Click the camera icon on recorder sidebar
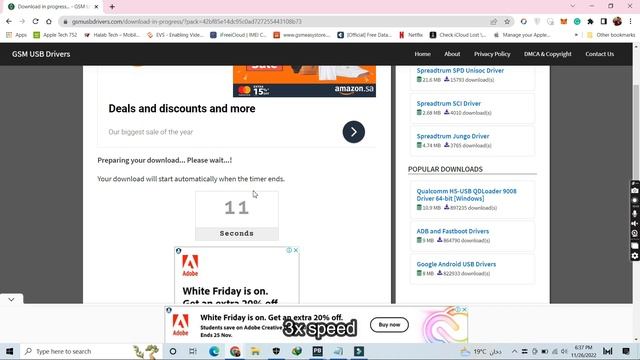 pyautogui.click(x=635, y=190)
